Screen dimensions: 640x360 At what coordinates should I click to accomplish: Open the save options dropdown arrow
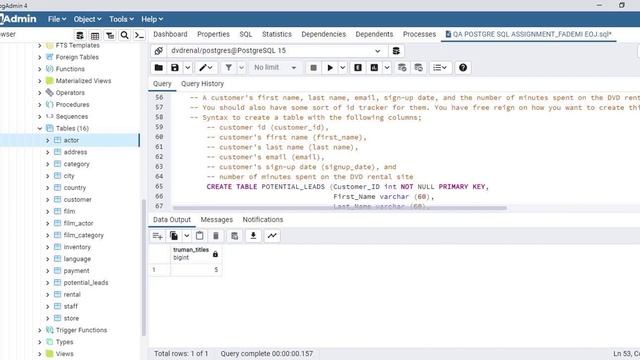(187, 68)
